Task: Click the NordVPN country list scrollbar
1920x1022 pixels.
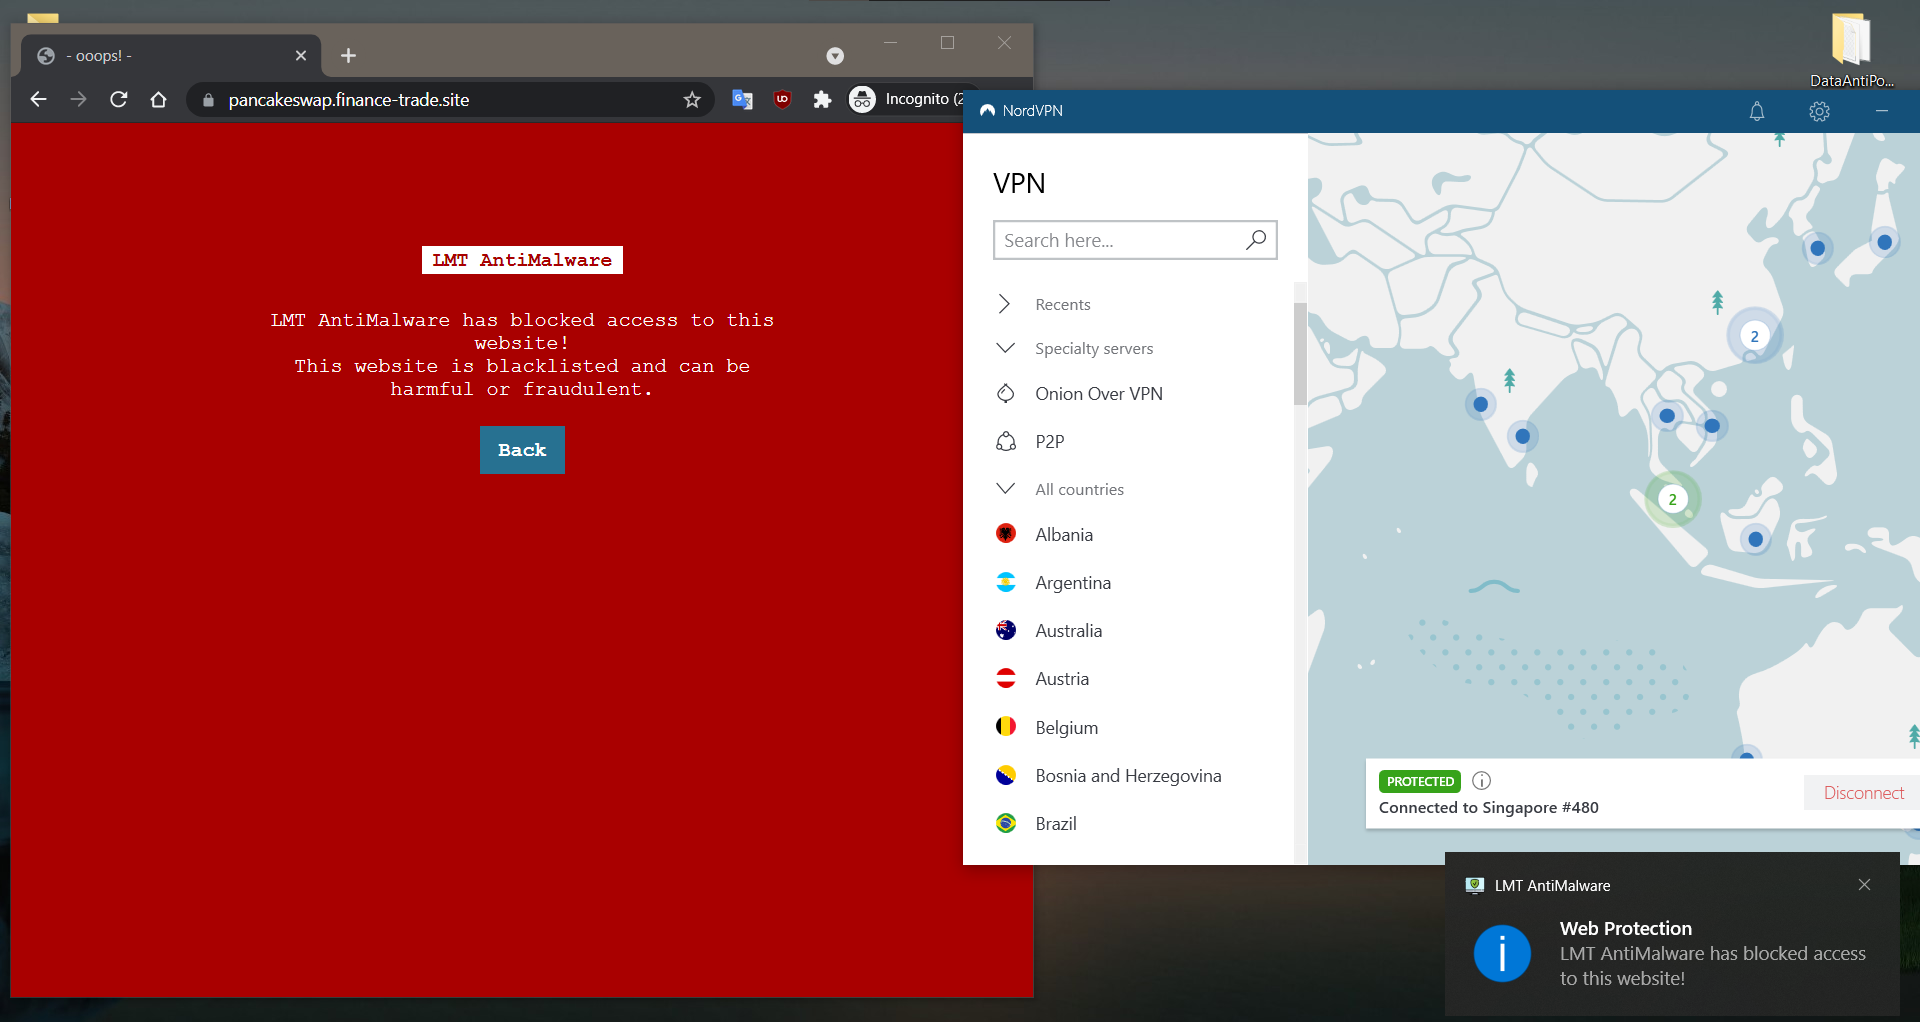Action: point(1300,353)
